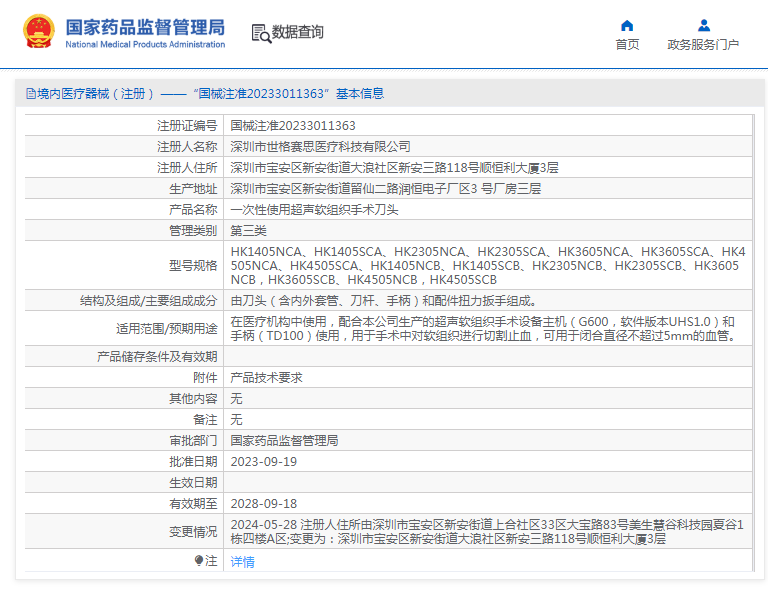Click the 批准日期 row label
Screen dimensions: 768x594
pos(193,462)
